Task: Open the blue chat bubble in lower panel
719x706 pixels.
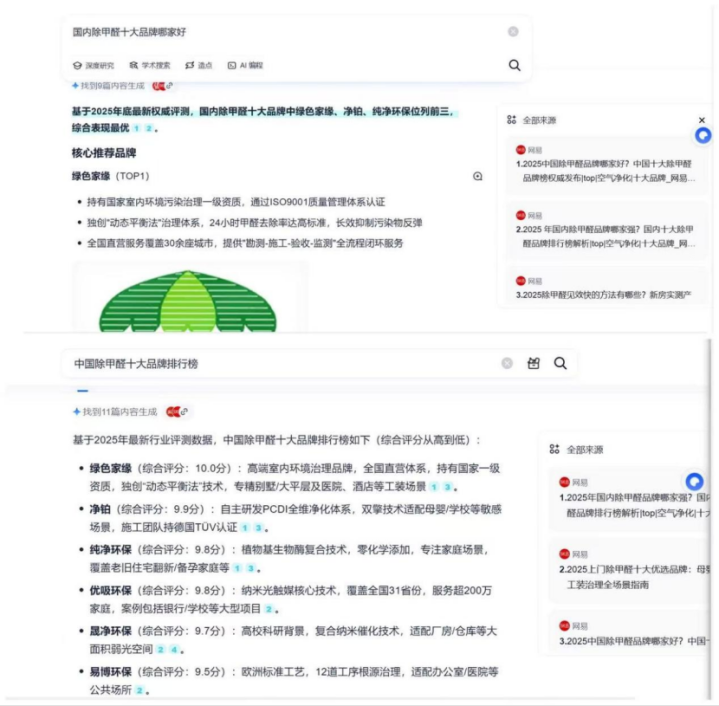Action: [694, 481]
